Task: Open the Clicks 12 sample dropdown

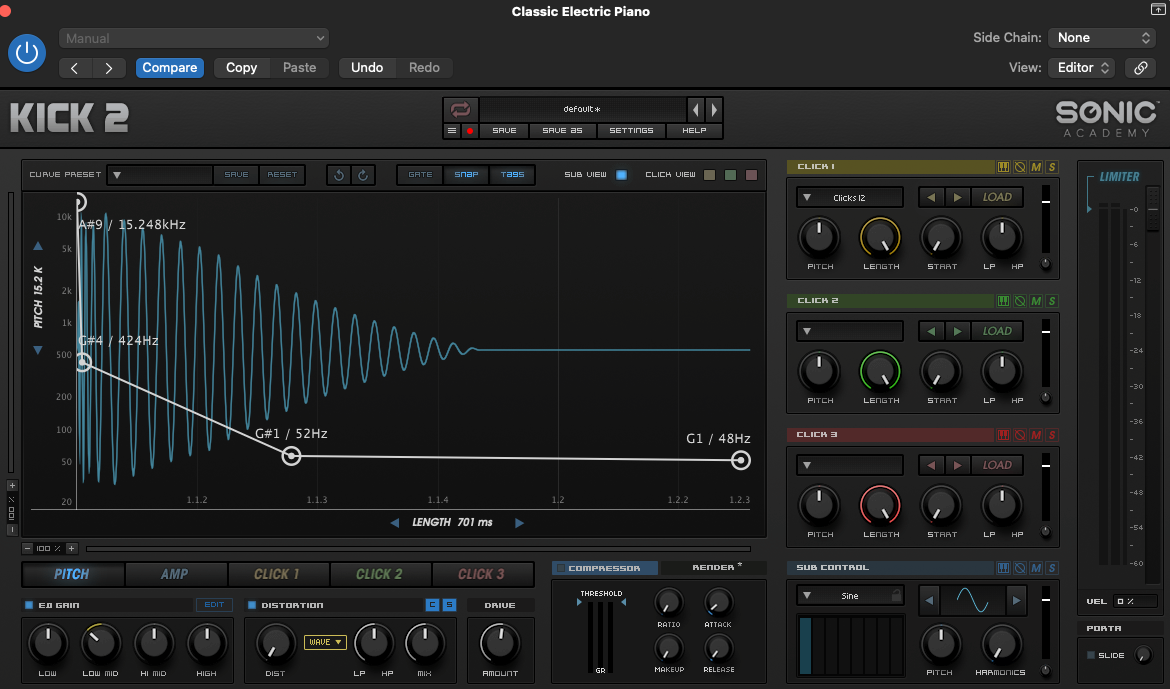Action: [x=850, y=198]
